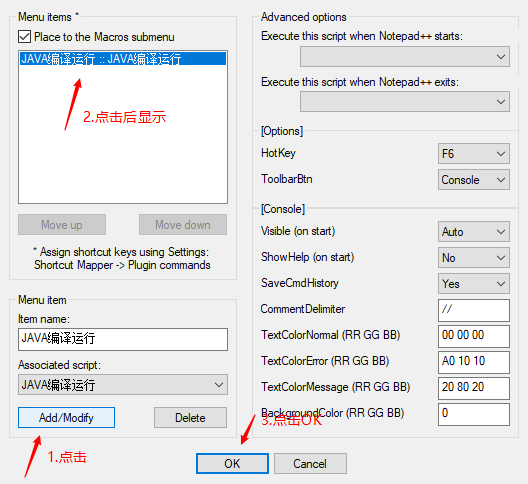Click the SaveCmdHistory label text
This screenshot has height=484, width=528.
pos(299,283)
